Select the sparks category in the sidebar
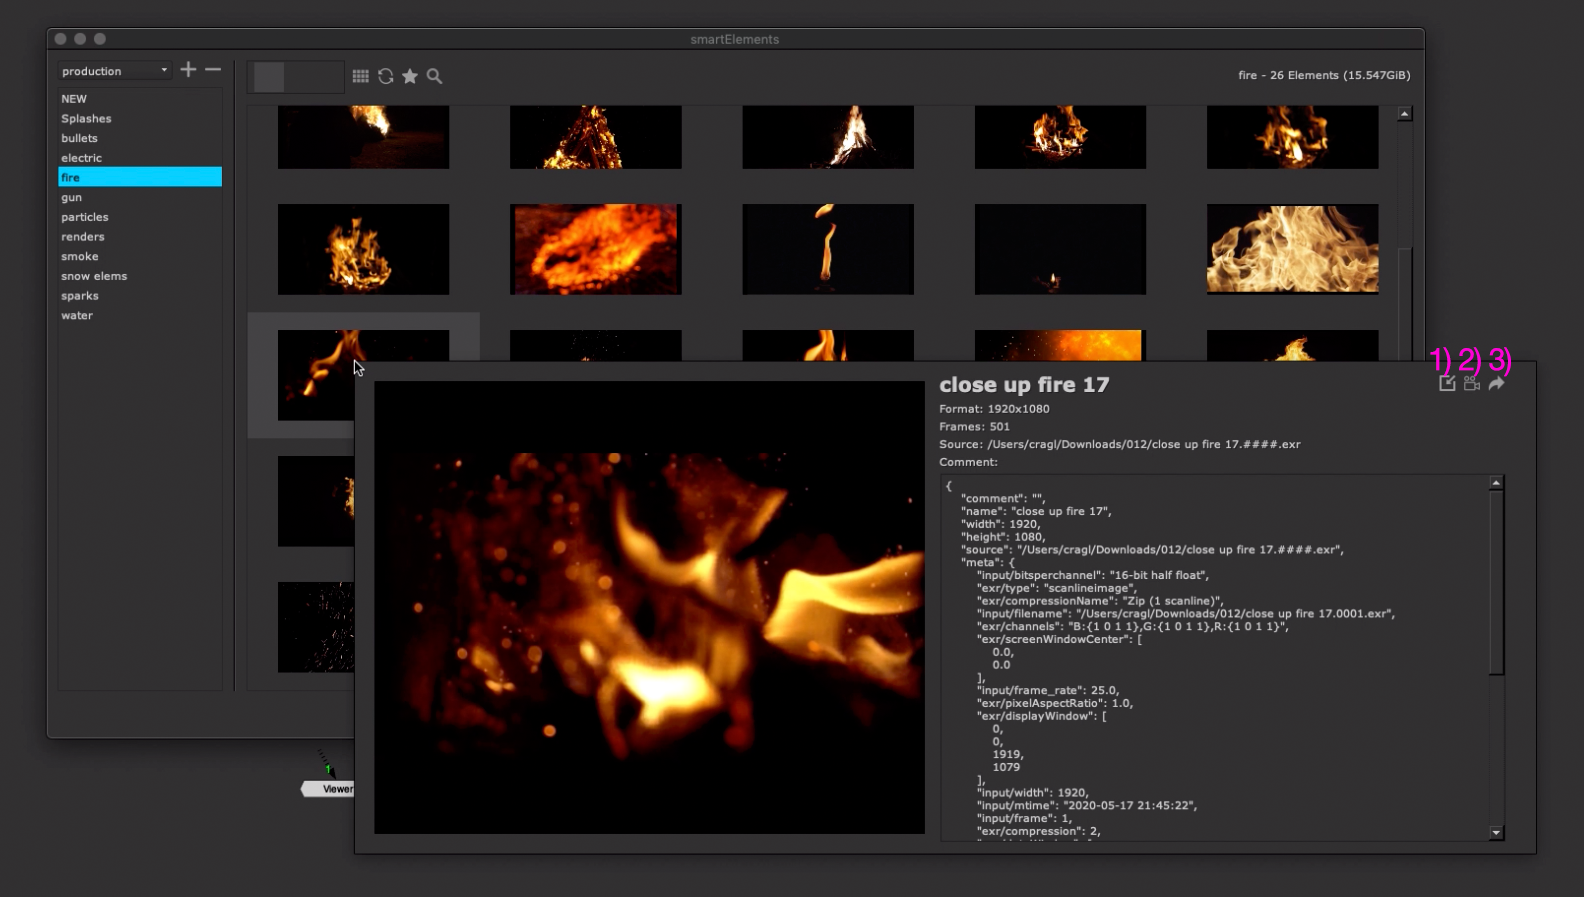This screenshot has height=897, width=1584. [x=80, y=296]
